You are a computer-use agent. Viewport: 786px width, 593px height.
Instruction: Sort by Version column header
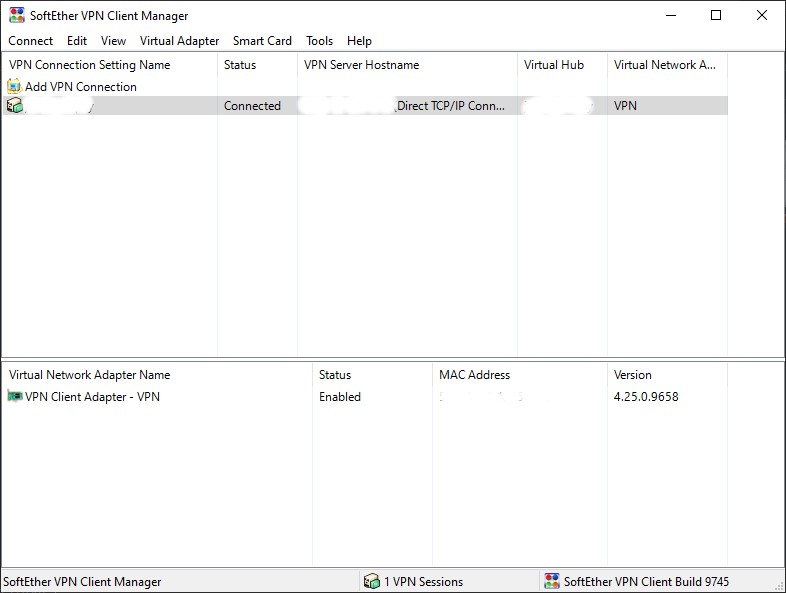(667, 375)
